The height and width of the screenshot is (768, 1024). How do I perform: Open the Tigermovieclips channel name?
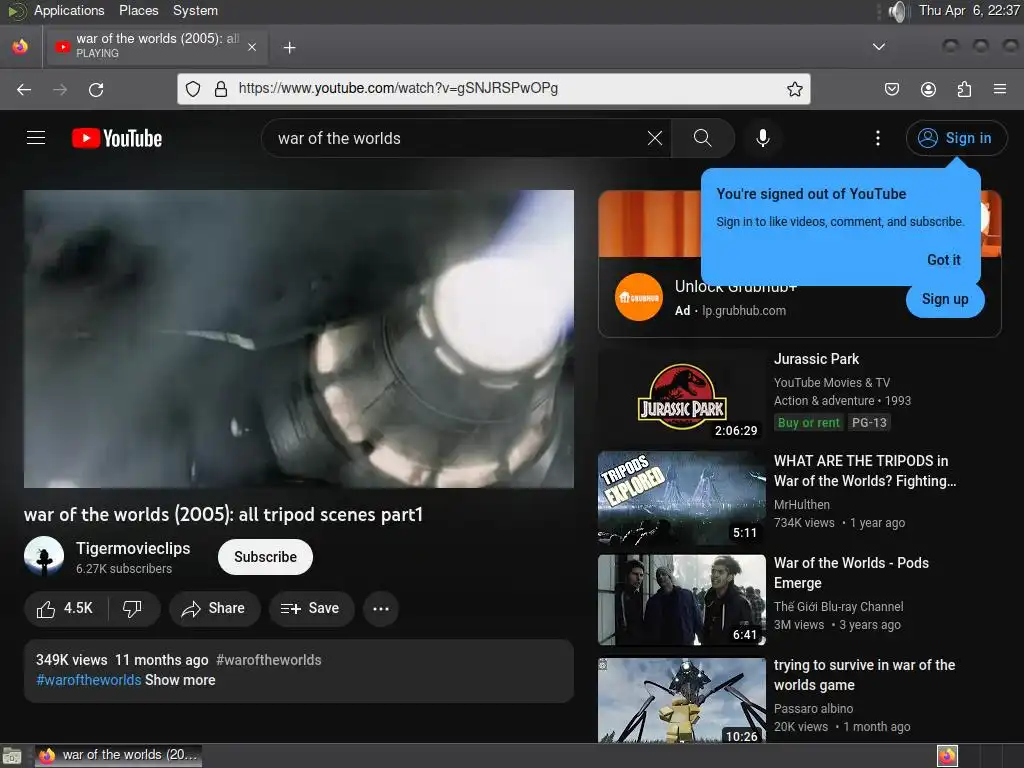click(133, 549)
